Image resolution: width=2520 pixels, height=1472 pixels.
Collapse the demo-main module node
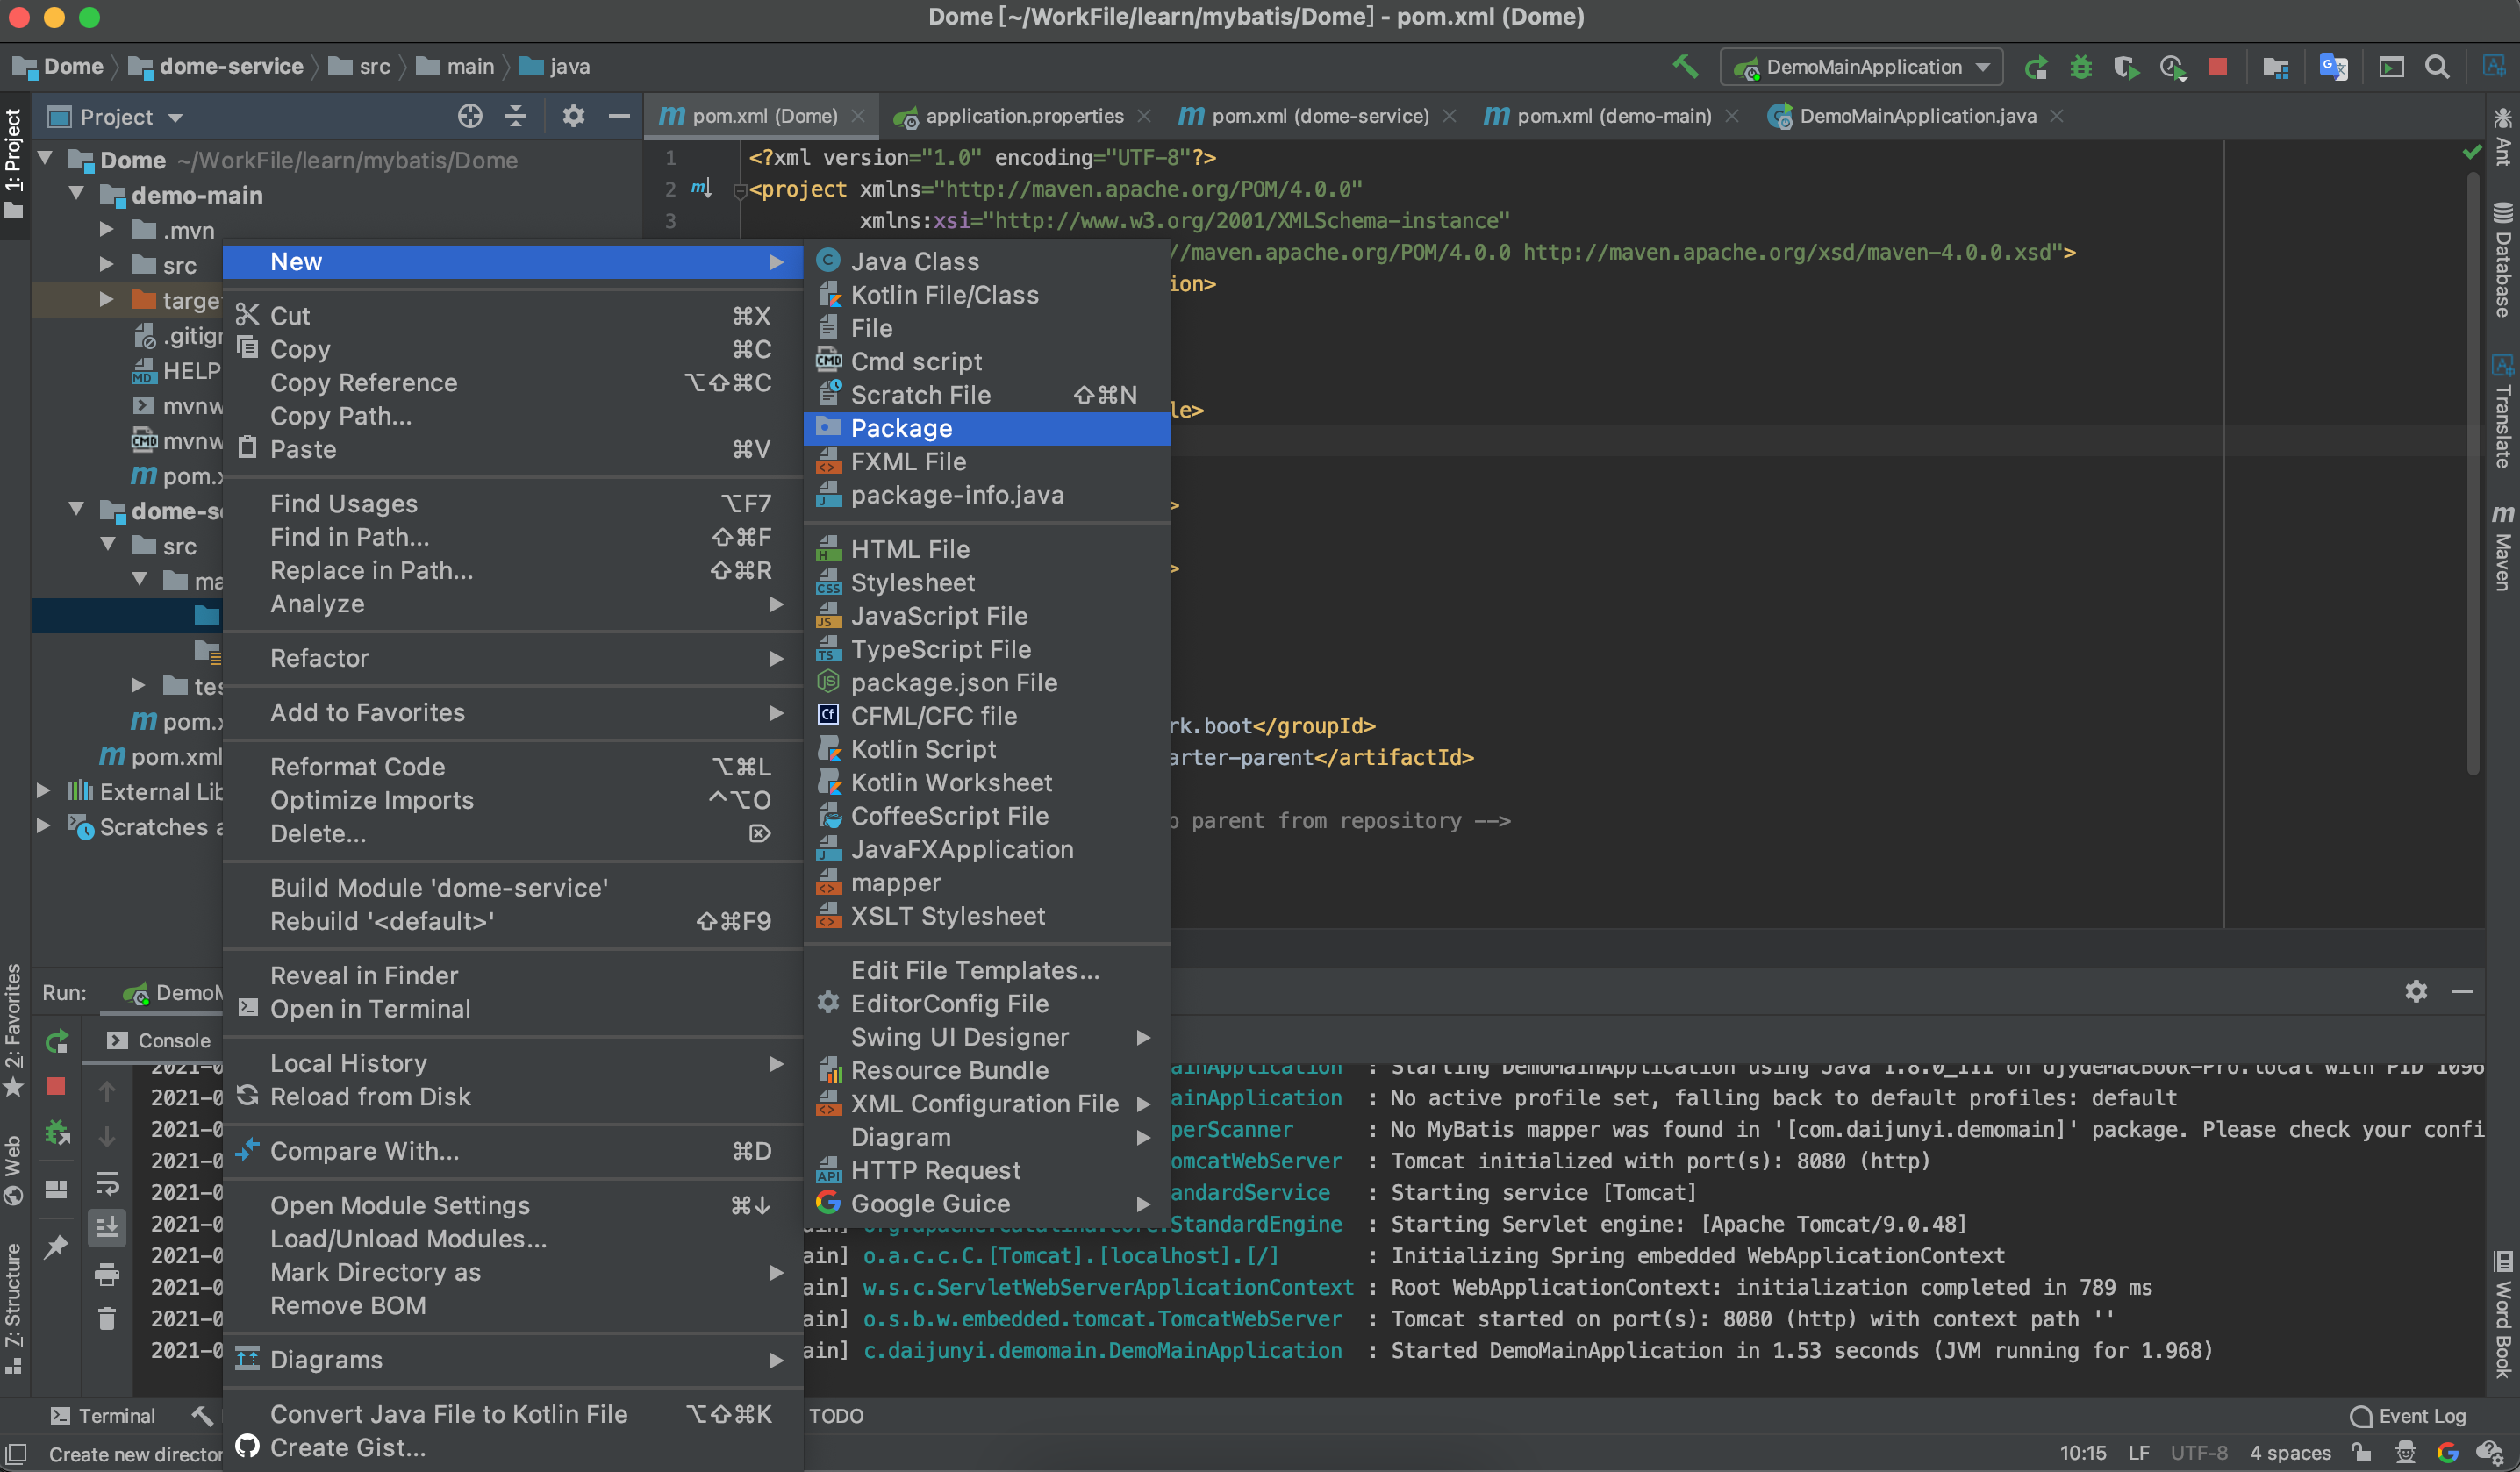coord(77,194)
